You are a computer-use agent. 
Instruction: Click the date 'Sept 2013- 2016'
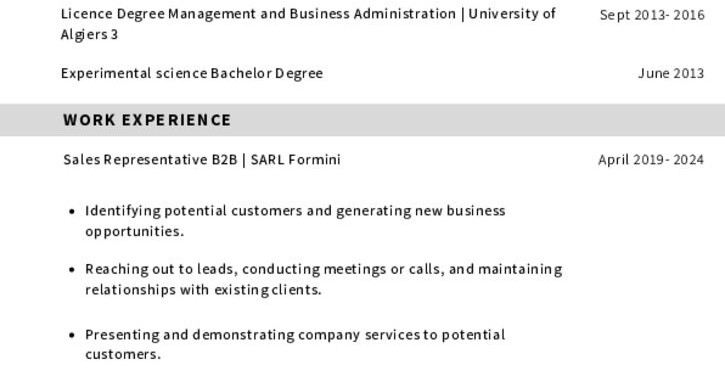click(652, 15)
